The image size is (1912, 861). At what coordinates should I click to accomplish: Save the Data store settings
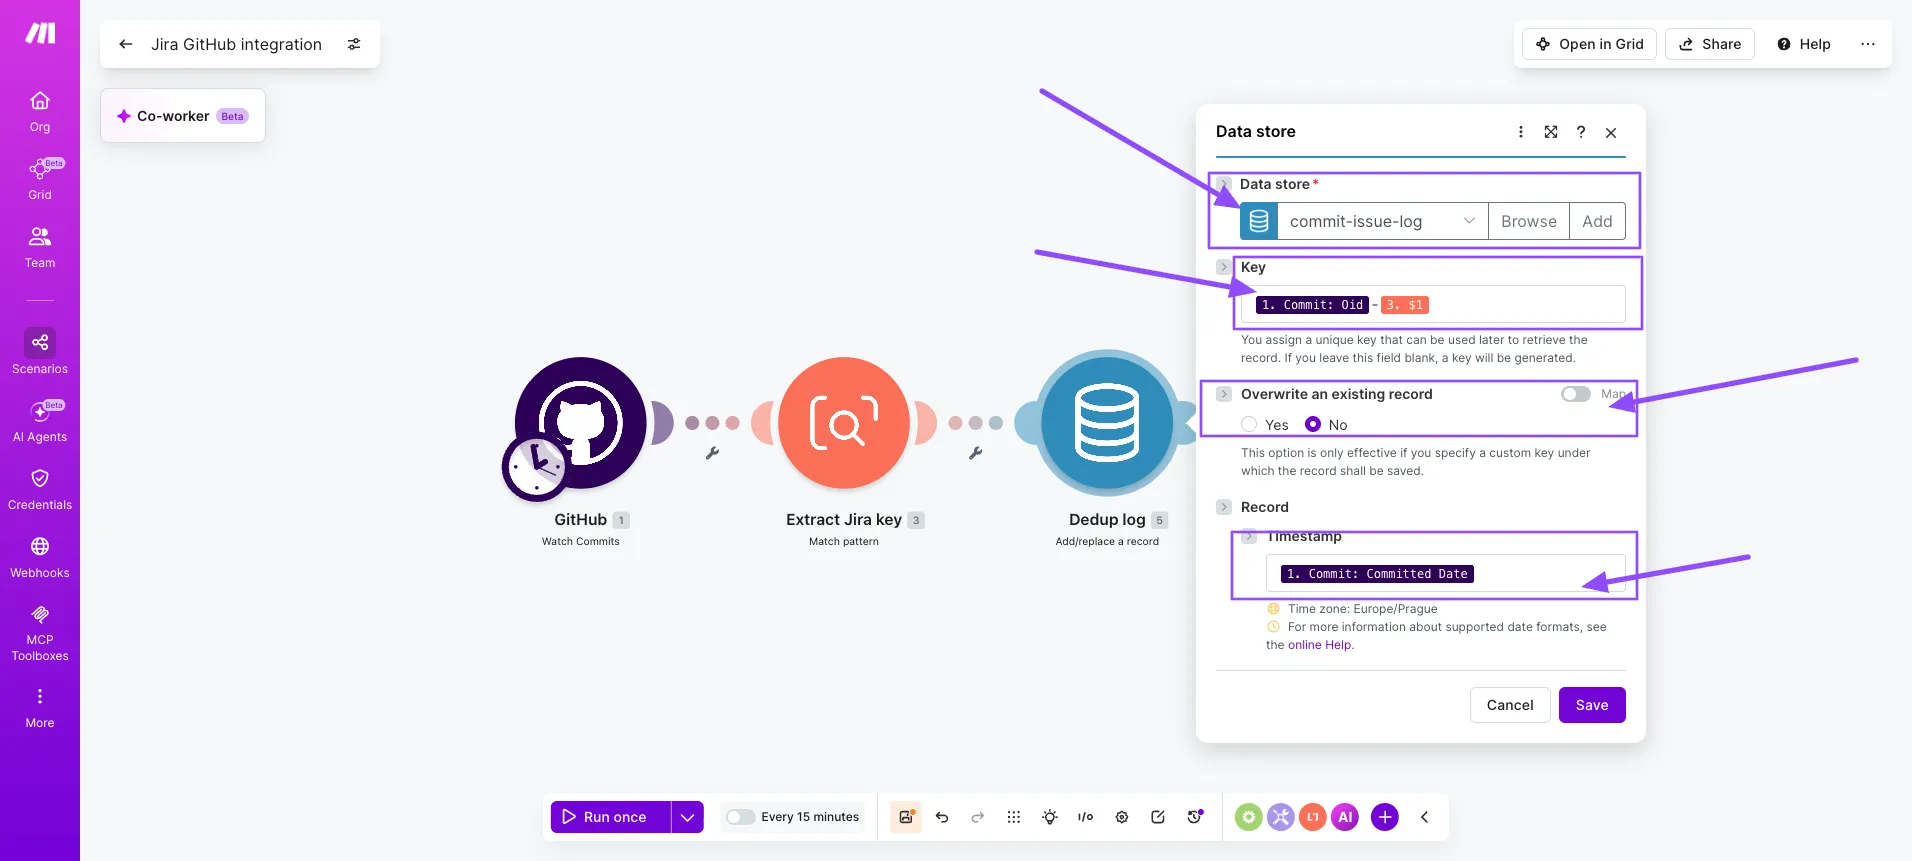click(1592, 705)
